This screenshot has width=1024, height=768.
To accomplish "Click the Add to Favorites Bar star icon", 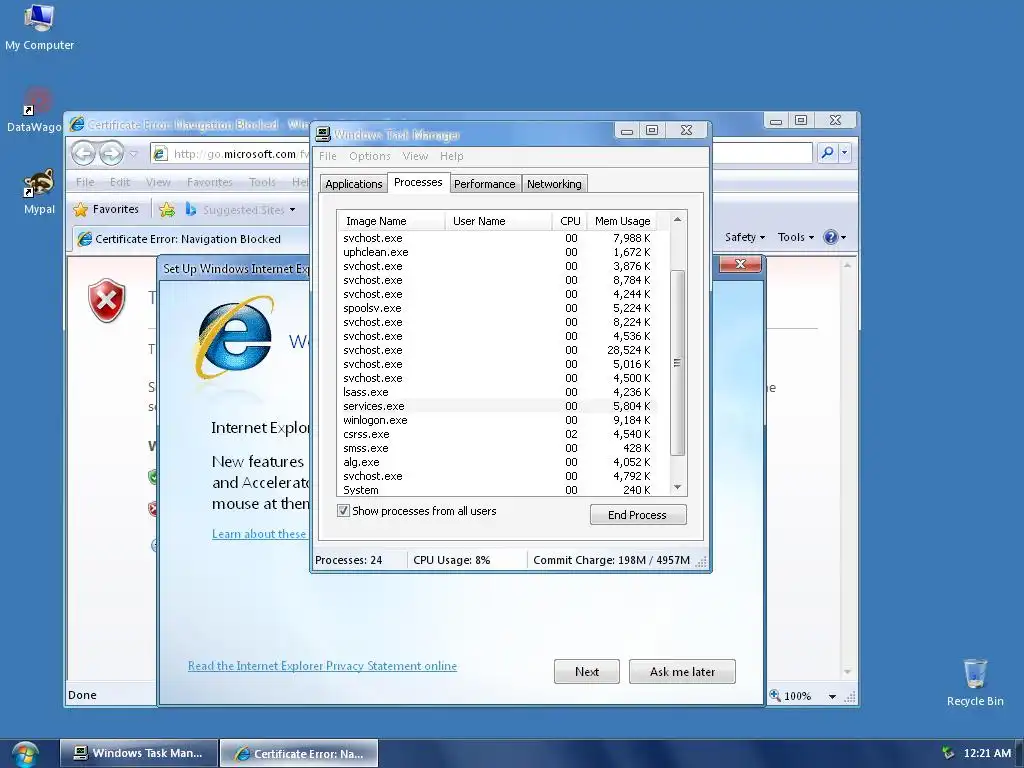I will tap(167, 210).
